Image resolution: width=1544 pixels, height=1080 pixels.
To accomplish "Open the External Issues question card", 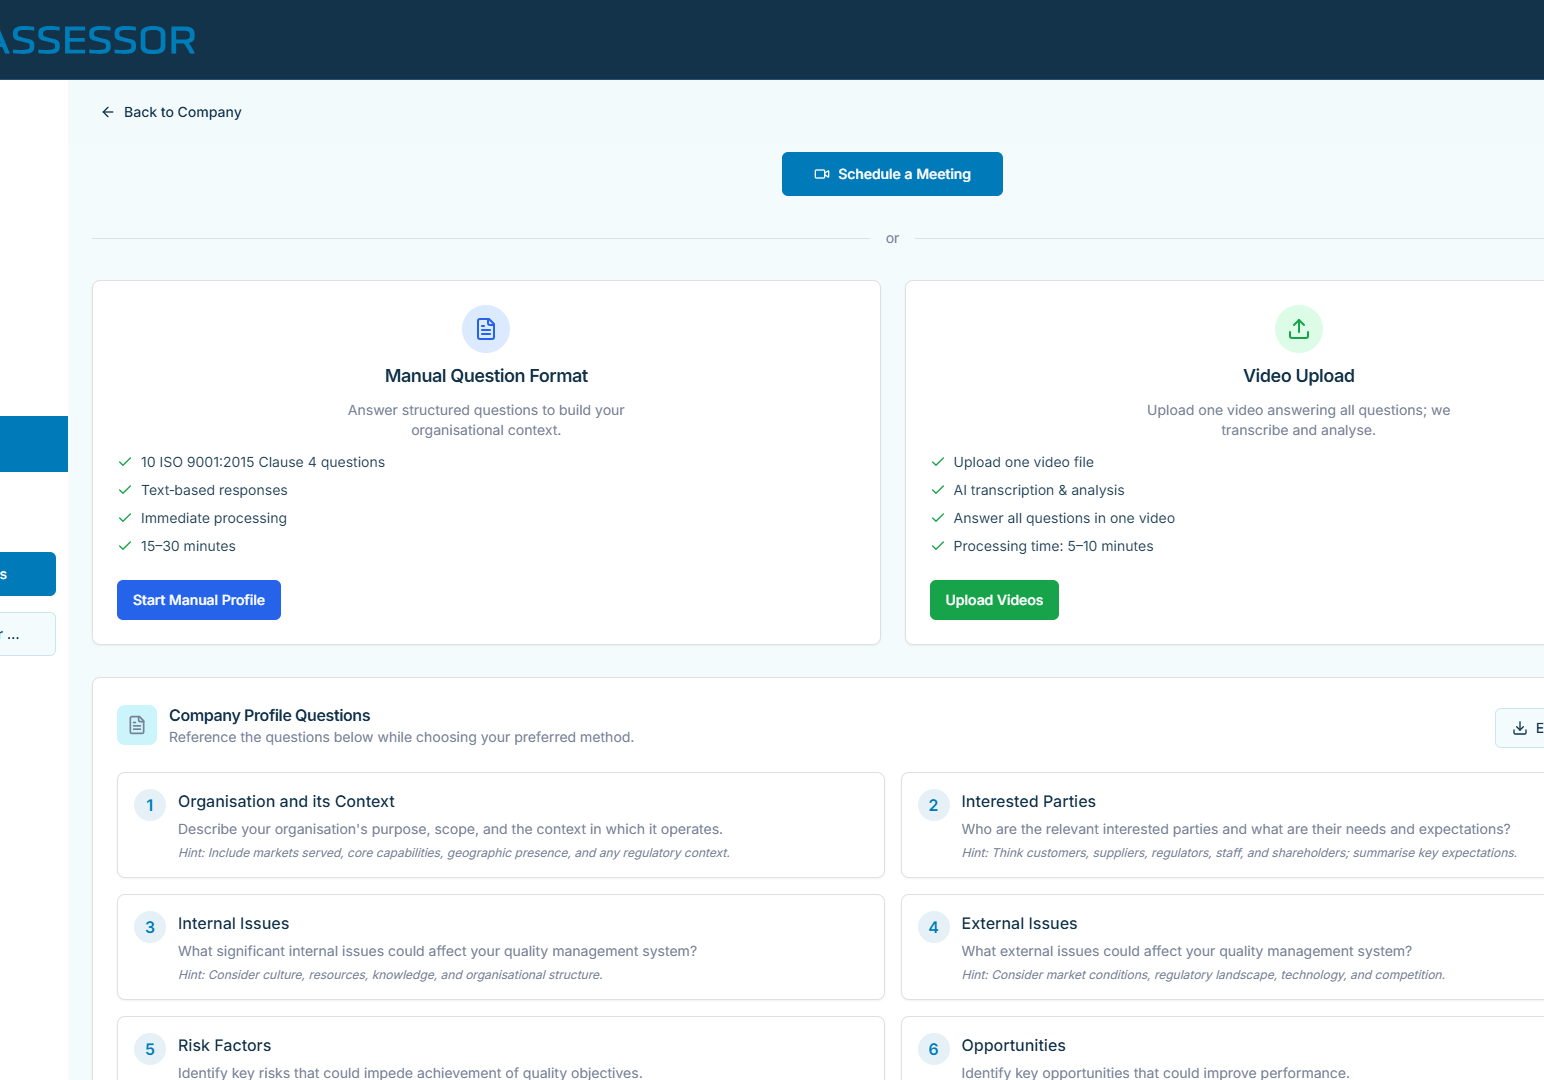I will tap(1222, 947).
